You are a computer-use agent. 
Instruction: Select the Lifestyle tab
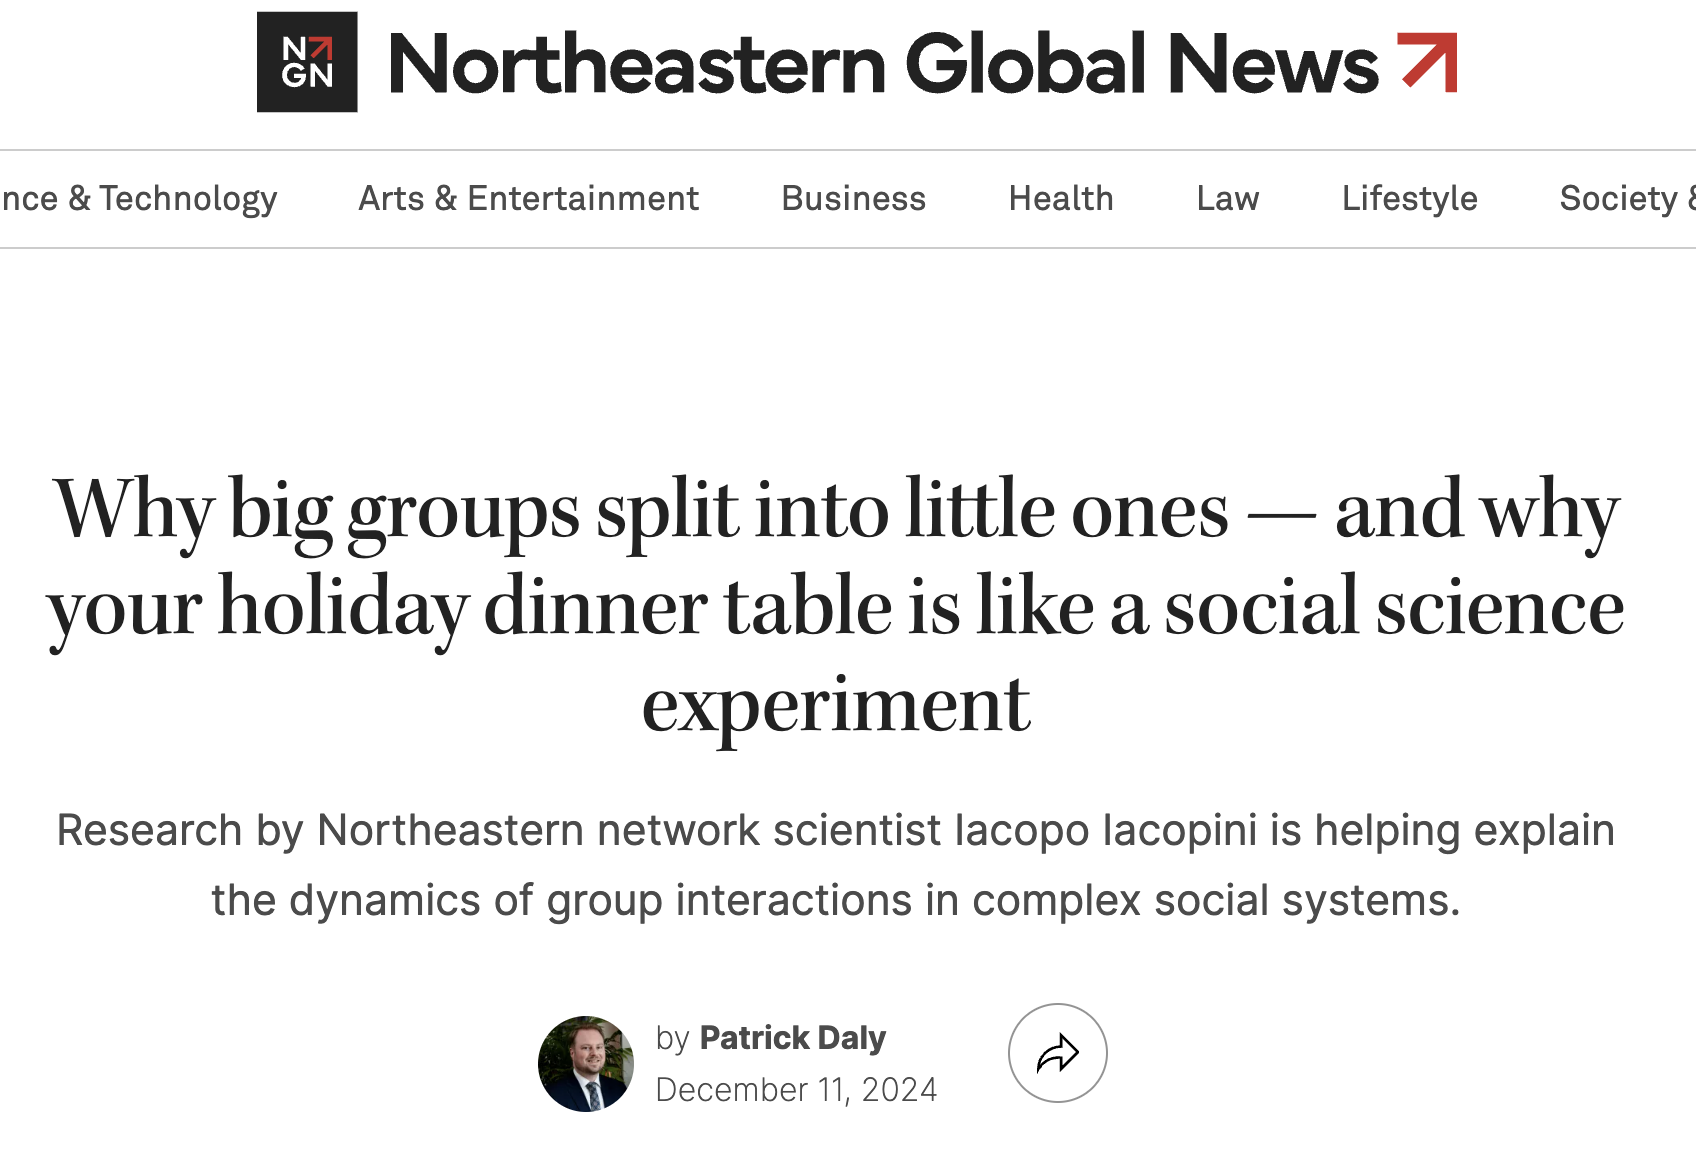tap(1410, 198)
